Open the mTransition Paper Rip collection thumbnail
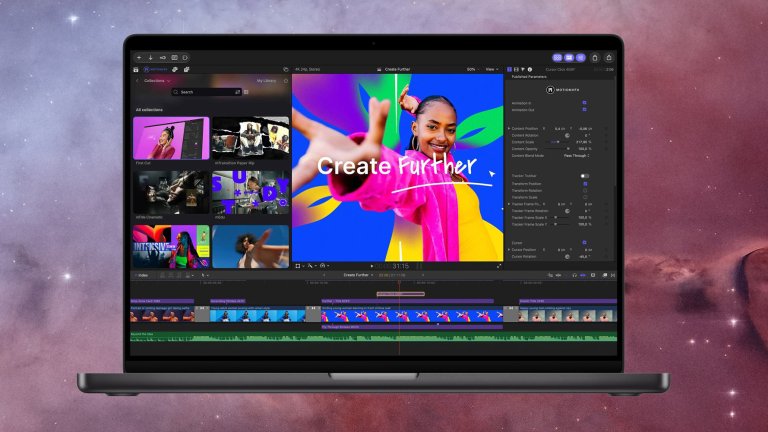 250,138
